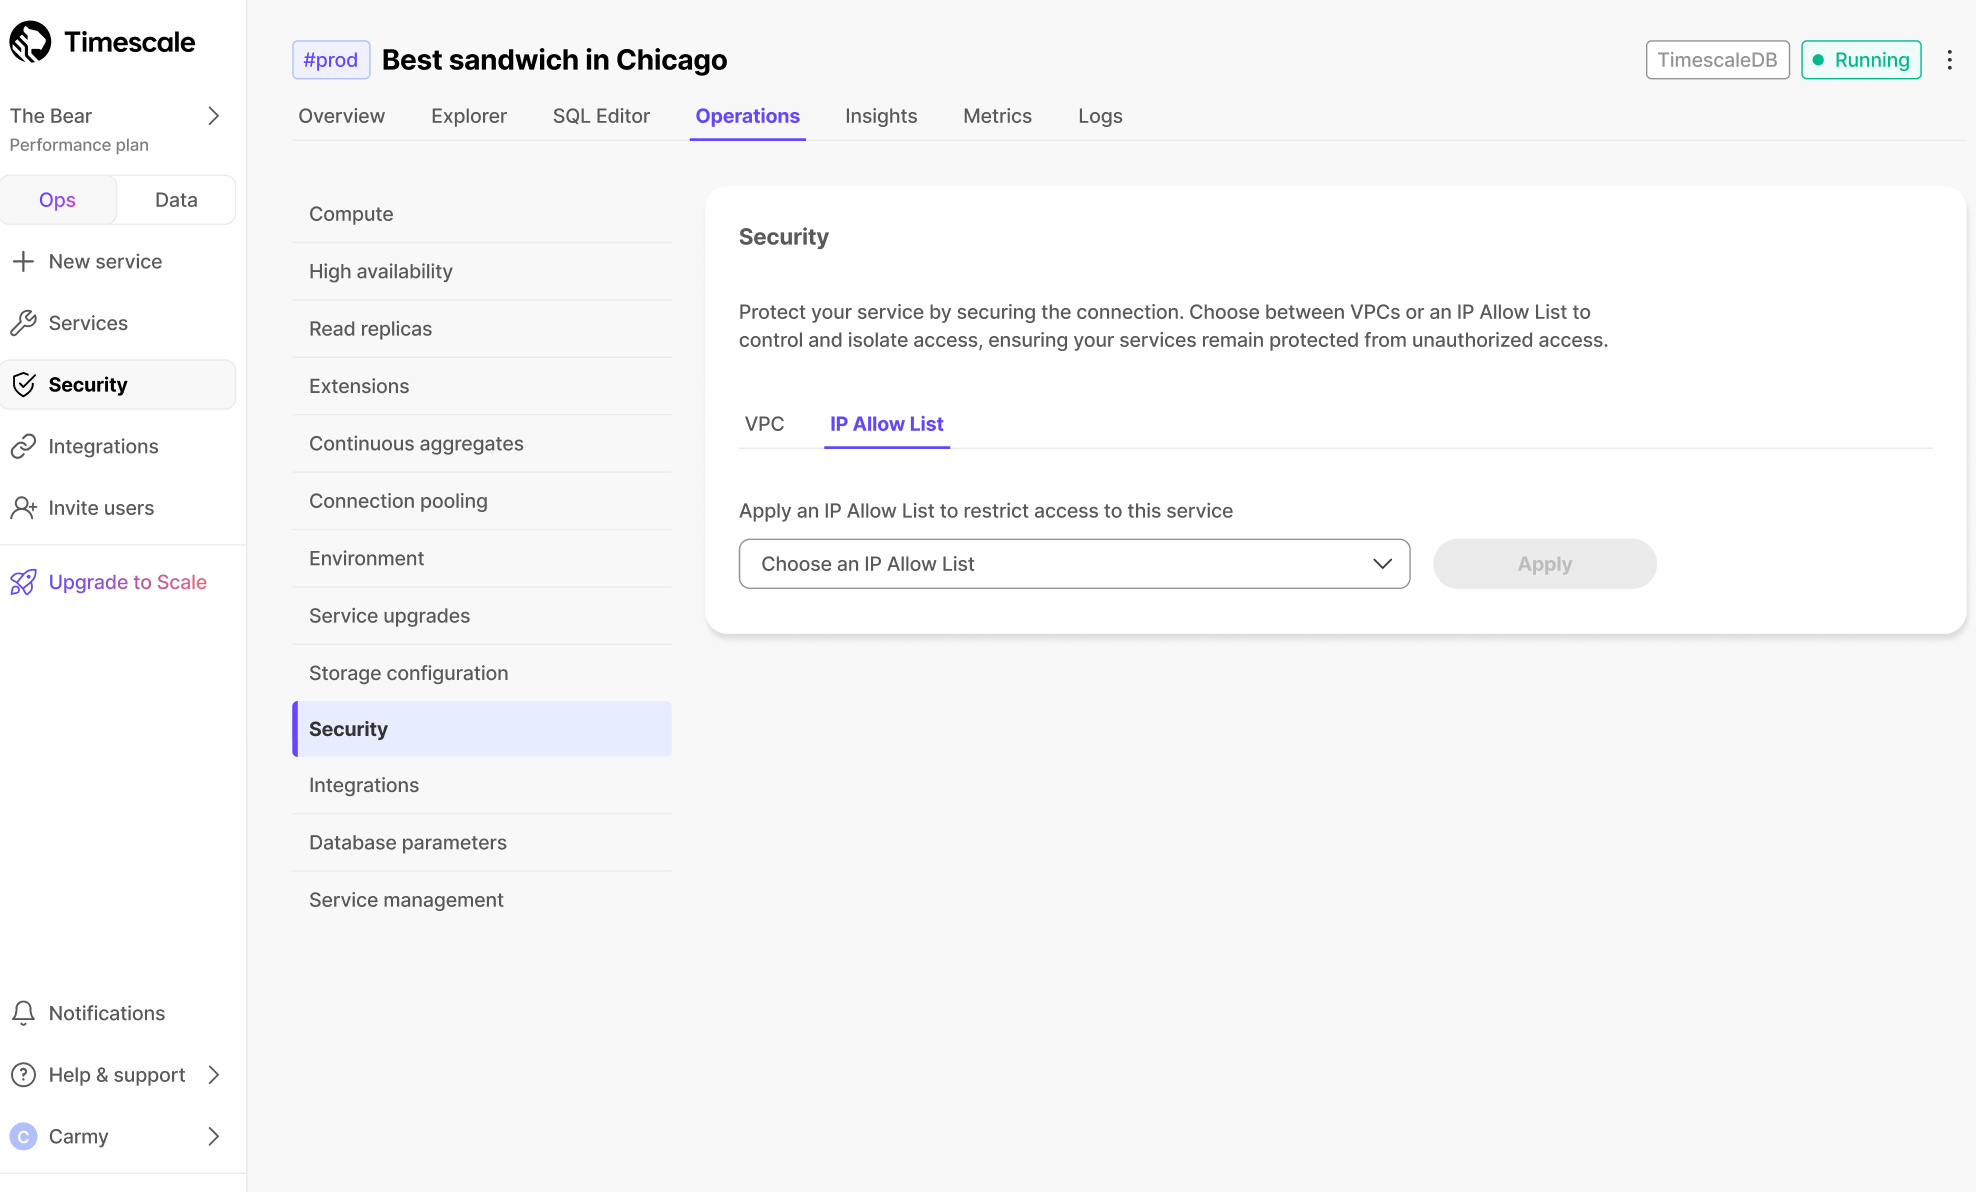Open Database parameters section

[x=482, y=843]
